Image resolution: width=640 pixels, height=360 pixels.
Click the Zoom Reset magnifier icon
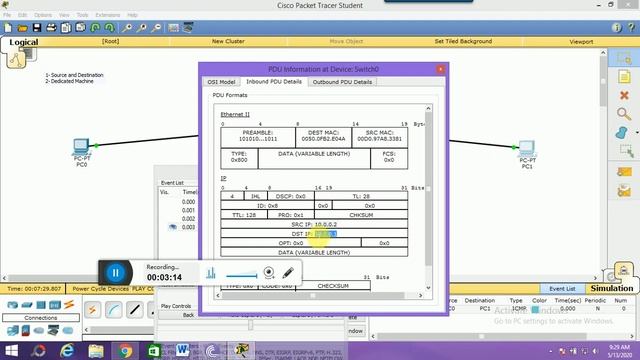point(142,28)
